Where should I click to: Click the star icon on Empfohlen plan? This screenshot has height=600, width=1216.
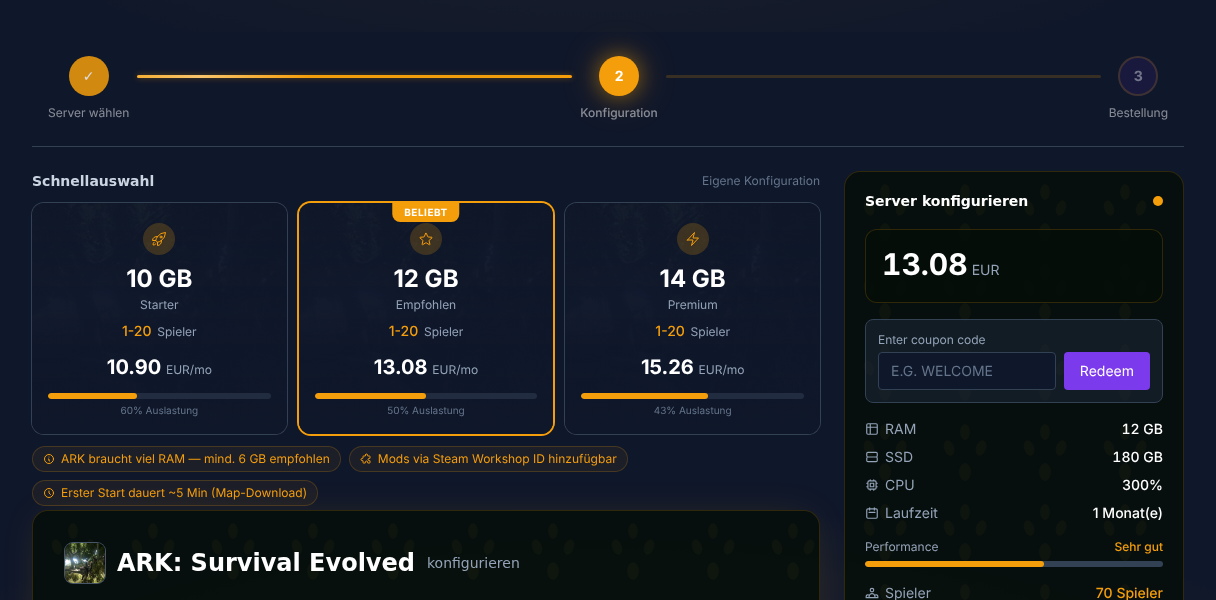coord(426,239)
